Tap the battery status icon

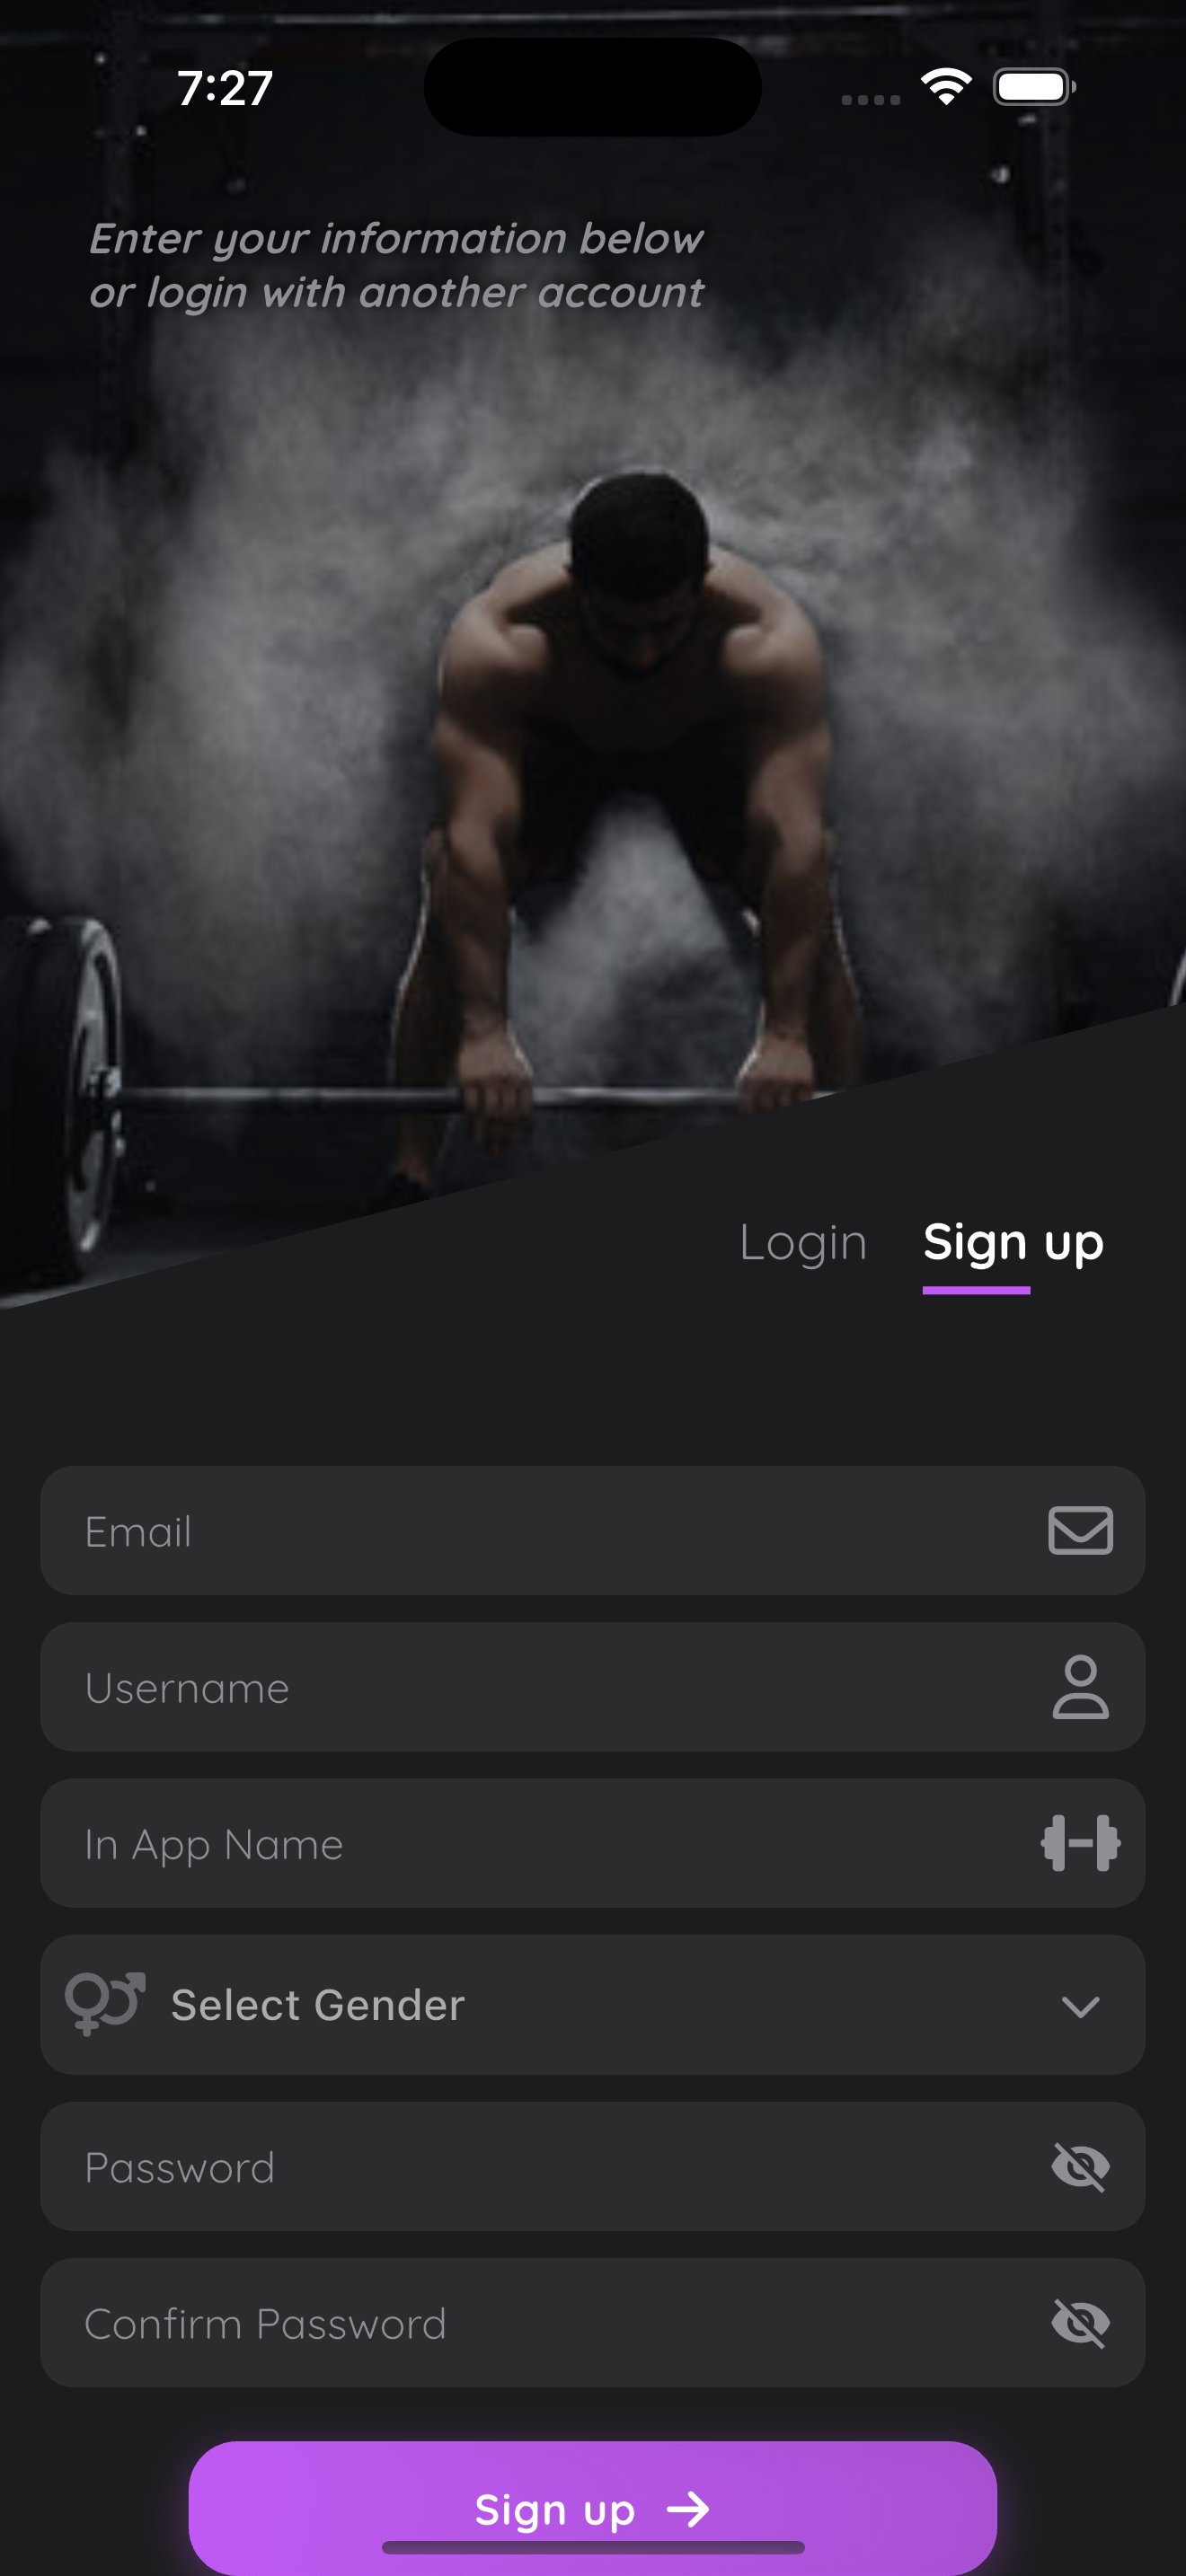[1034, 87]
